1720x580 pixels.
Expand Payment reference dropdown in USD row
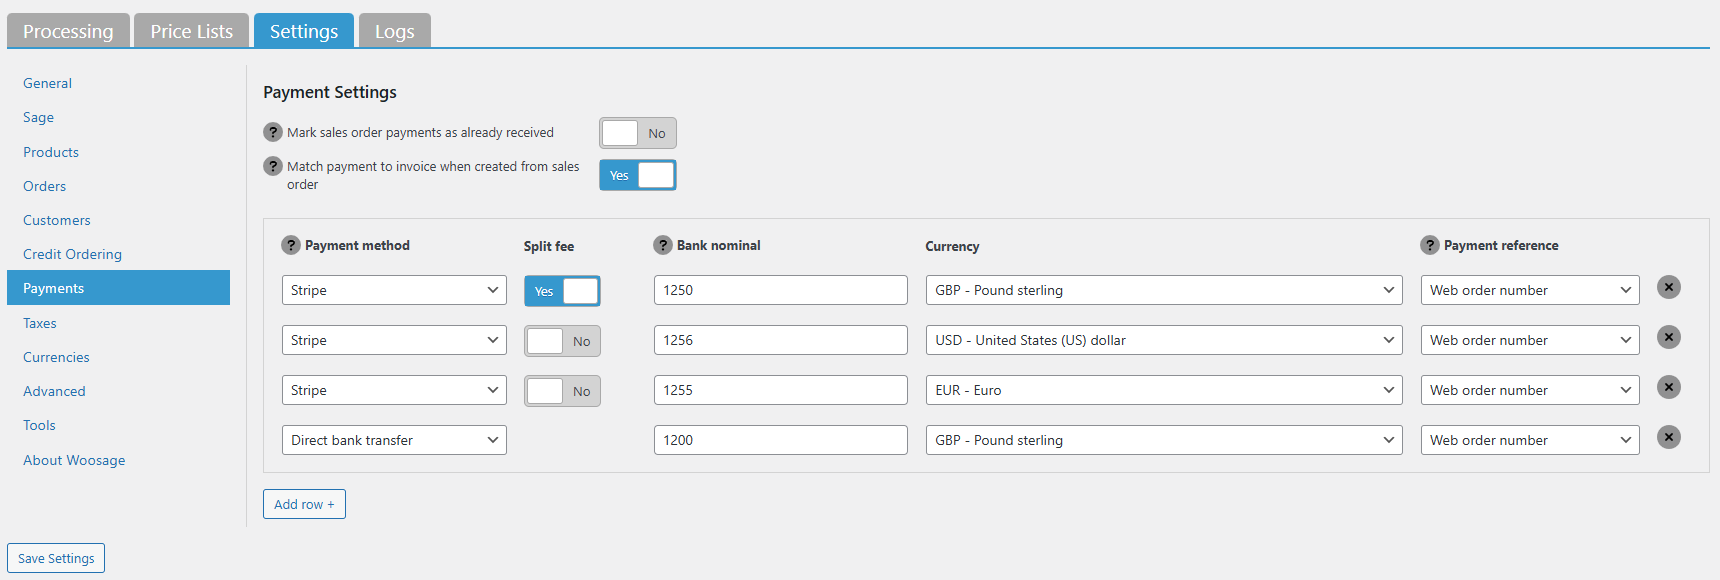1529,340
